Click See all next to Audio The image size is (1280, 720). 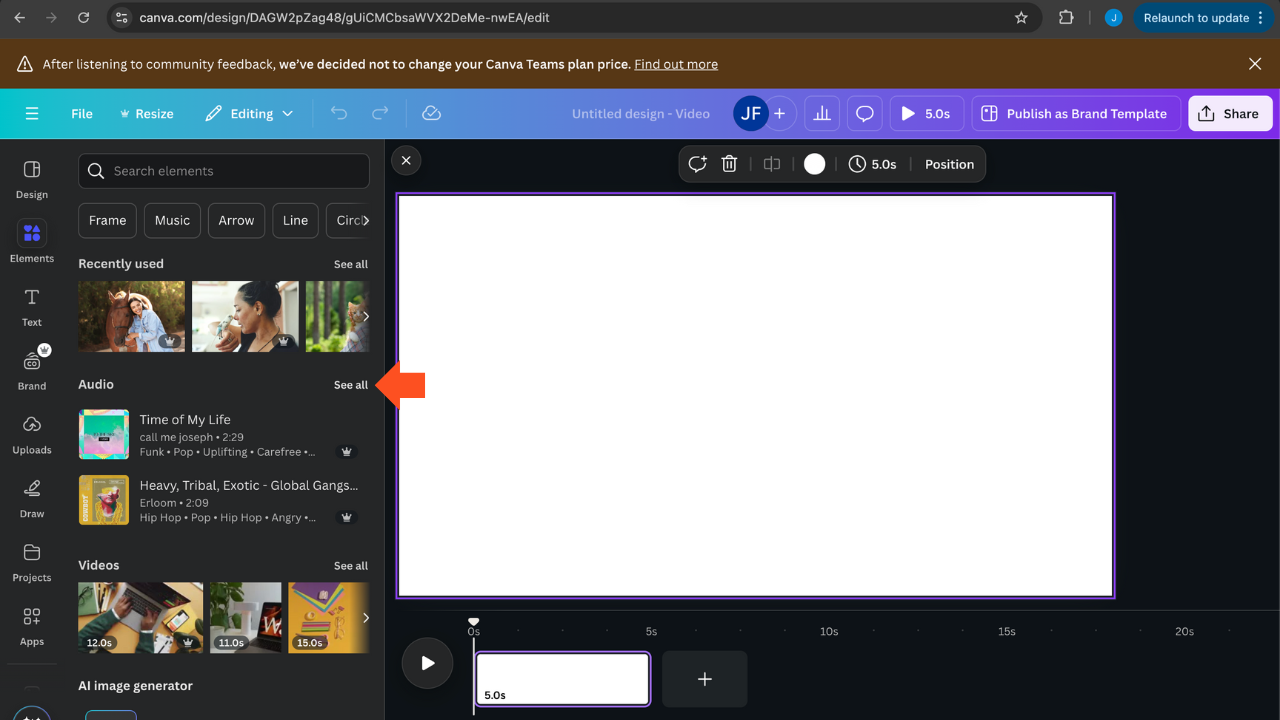click(350, 384)
